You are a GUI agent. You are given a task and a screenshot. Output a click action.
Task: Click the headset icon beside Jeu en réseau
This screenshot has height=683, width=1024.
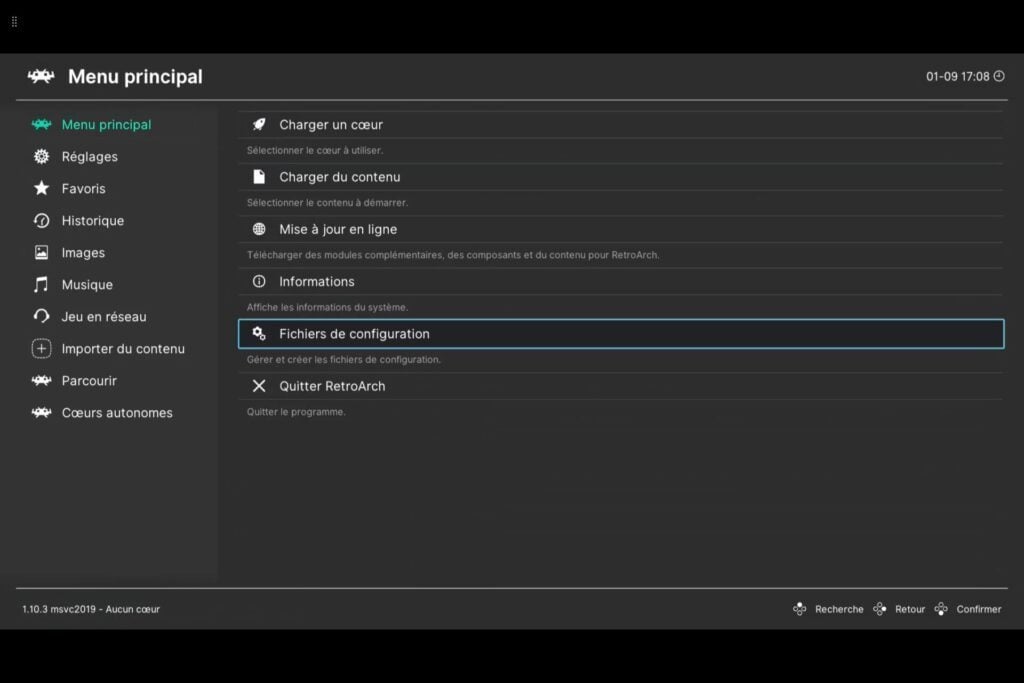(x=41, y=317)
